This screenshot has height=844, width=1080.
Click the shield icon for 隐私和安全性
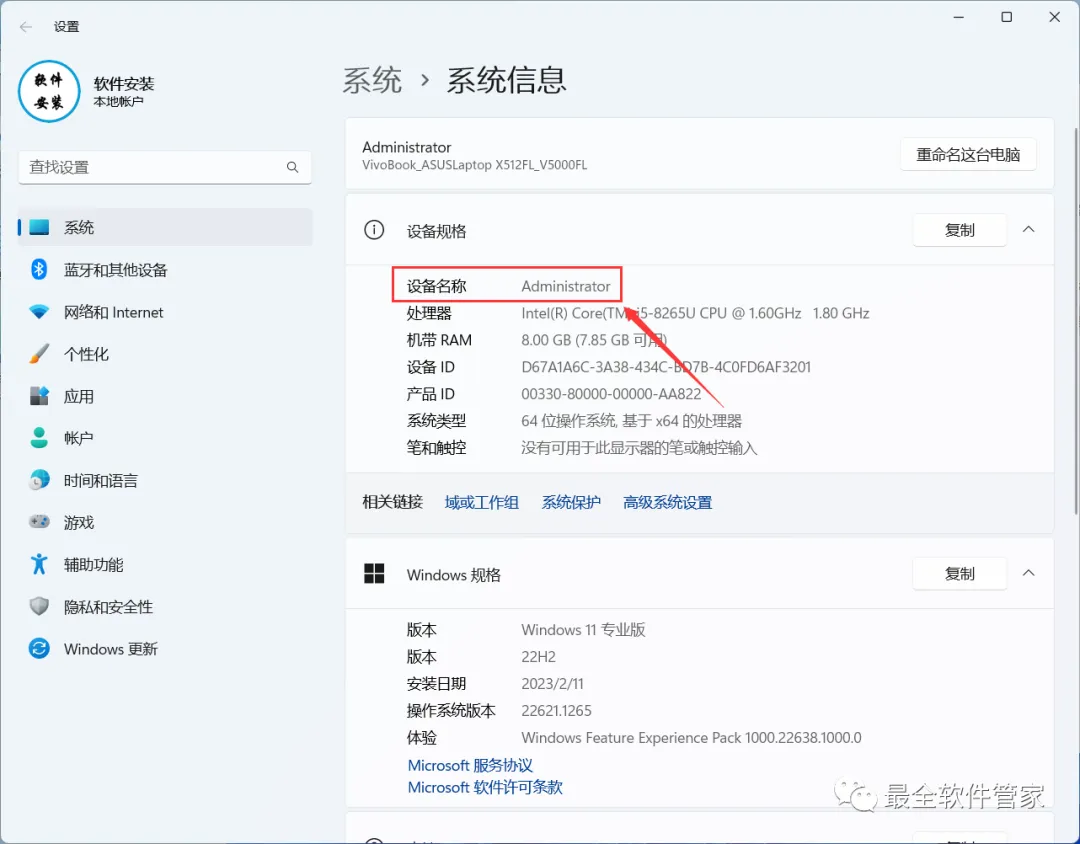39,606
